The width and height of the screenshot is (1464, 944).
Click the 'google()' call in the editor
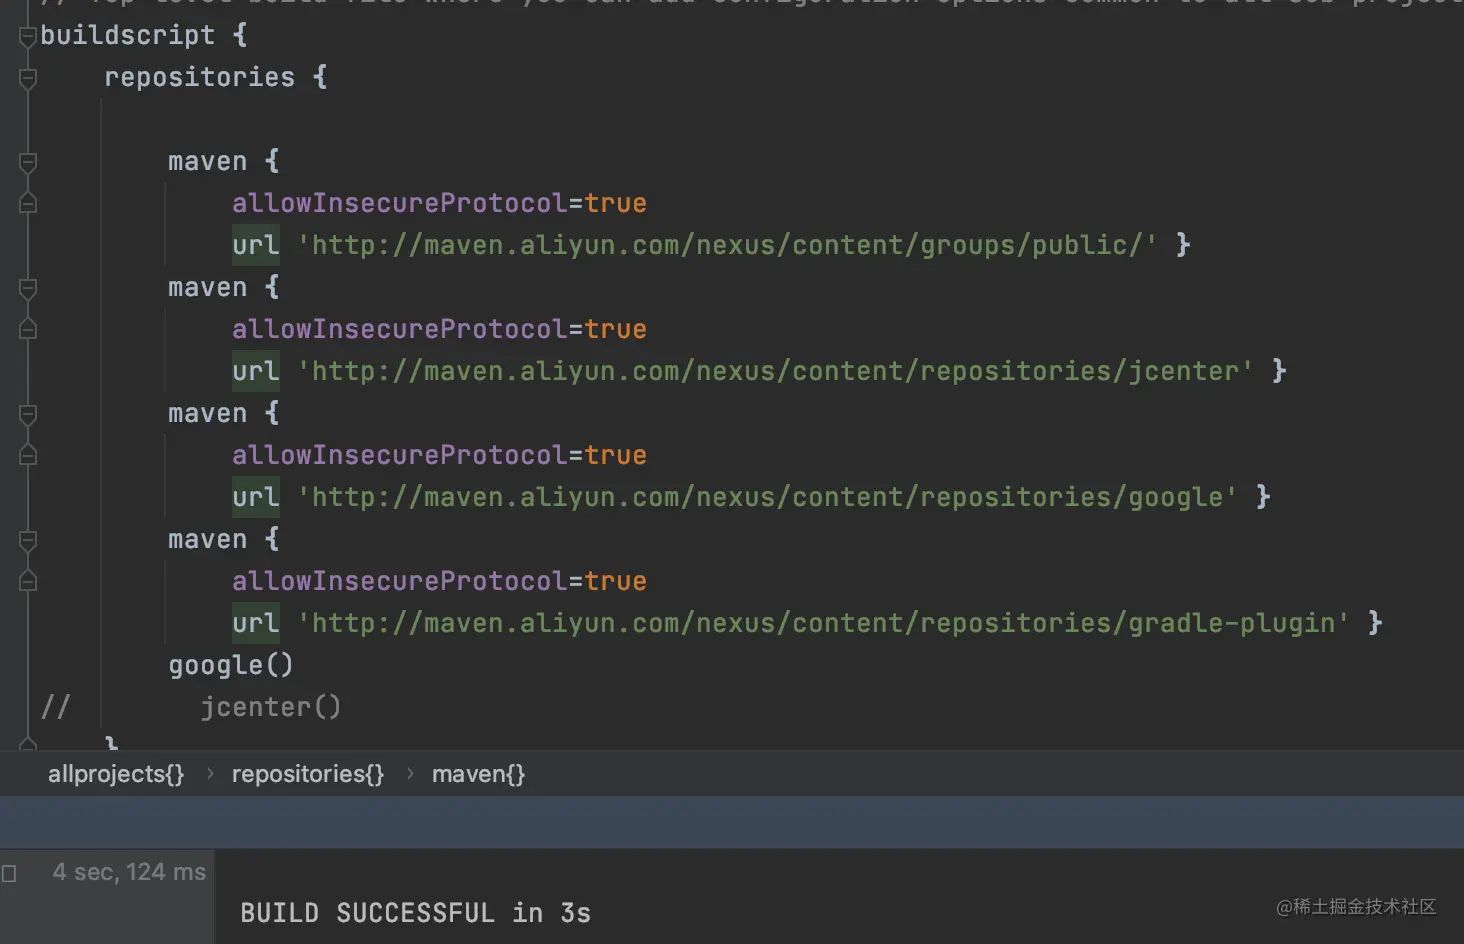pyautogui.click(x=231, y=665)
